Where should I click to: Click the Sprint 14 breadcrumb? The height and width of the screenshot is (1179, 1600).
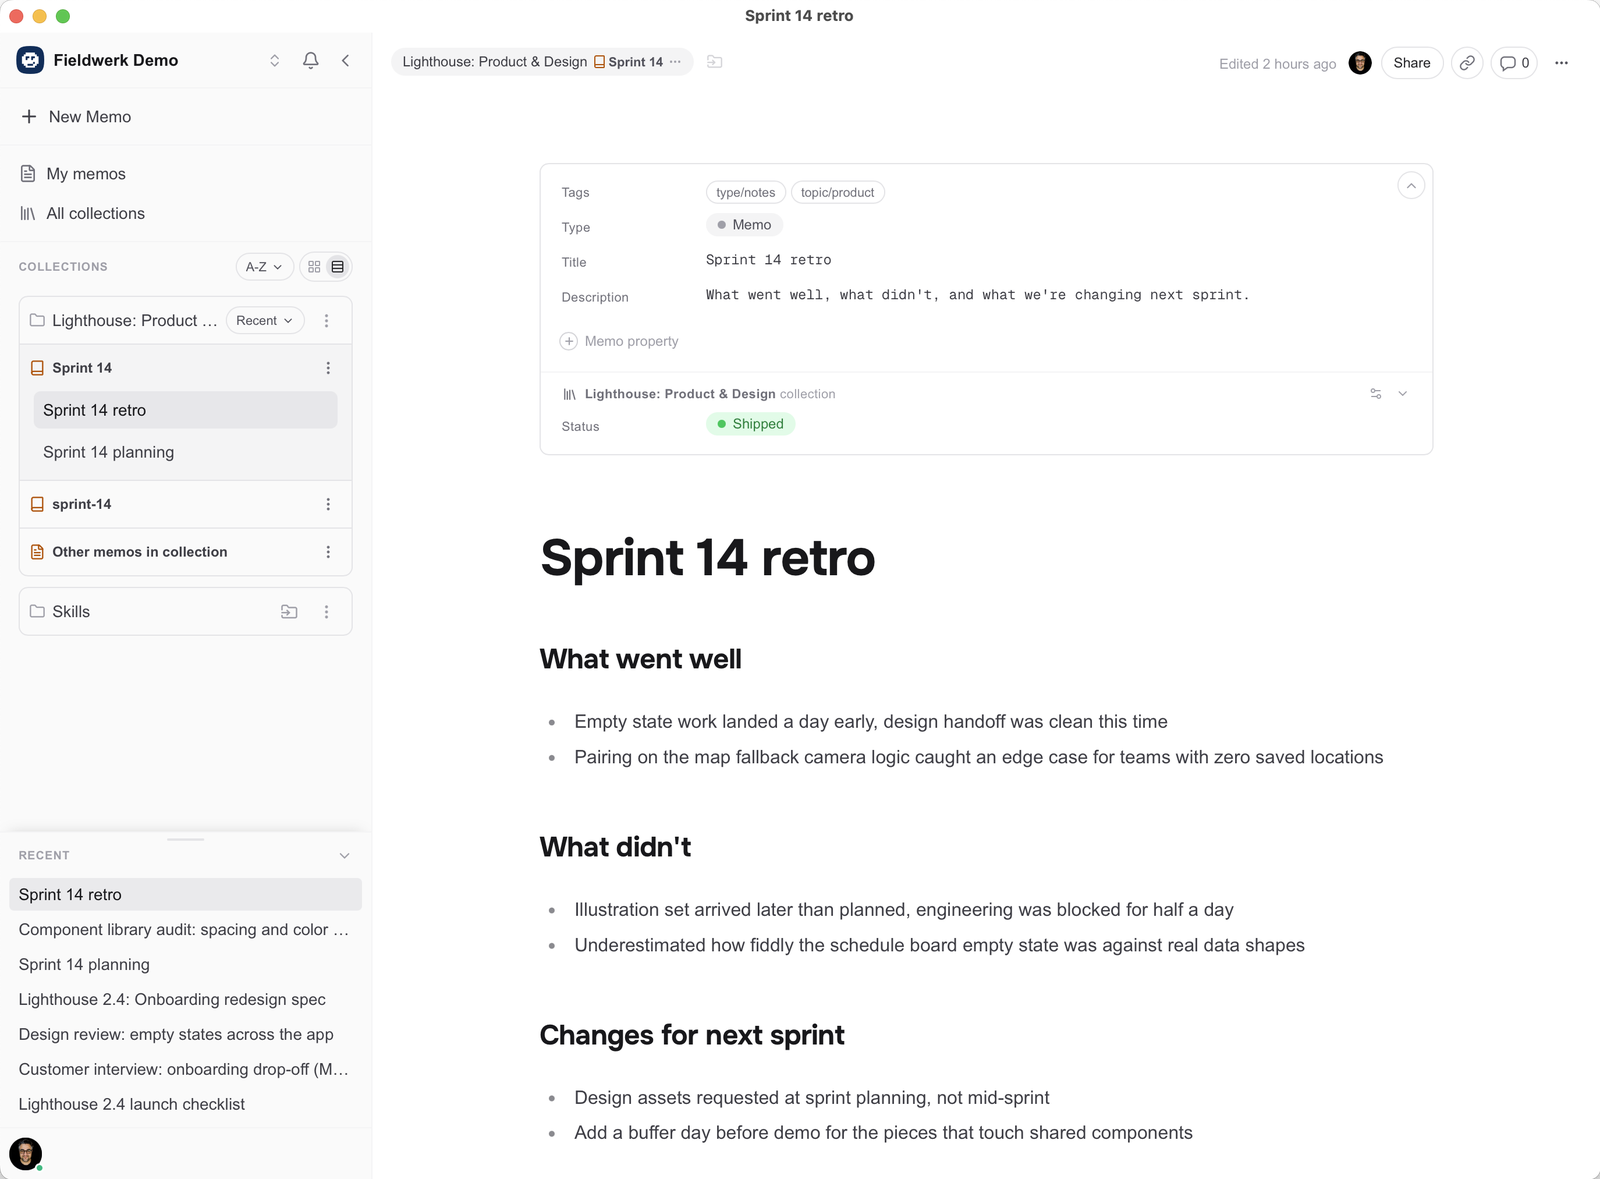628,62
